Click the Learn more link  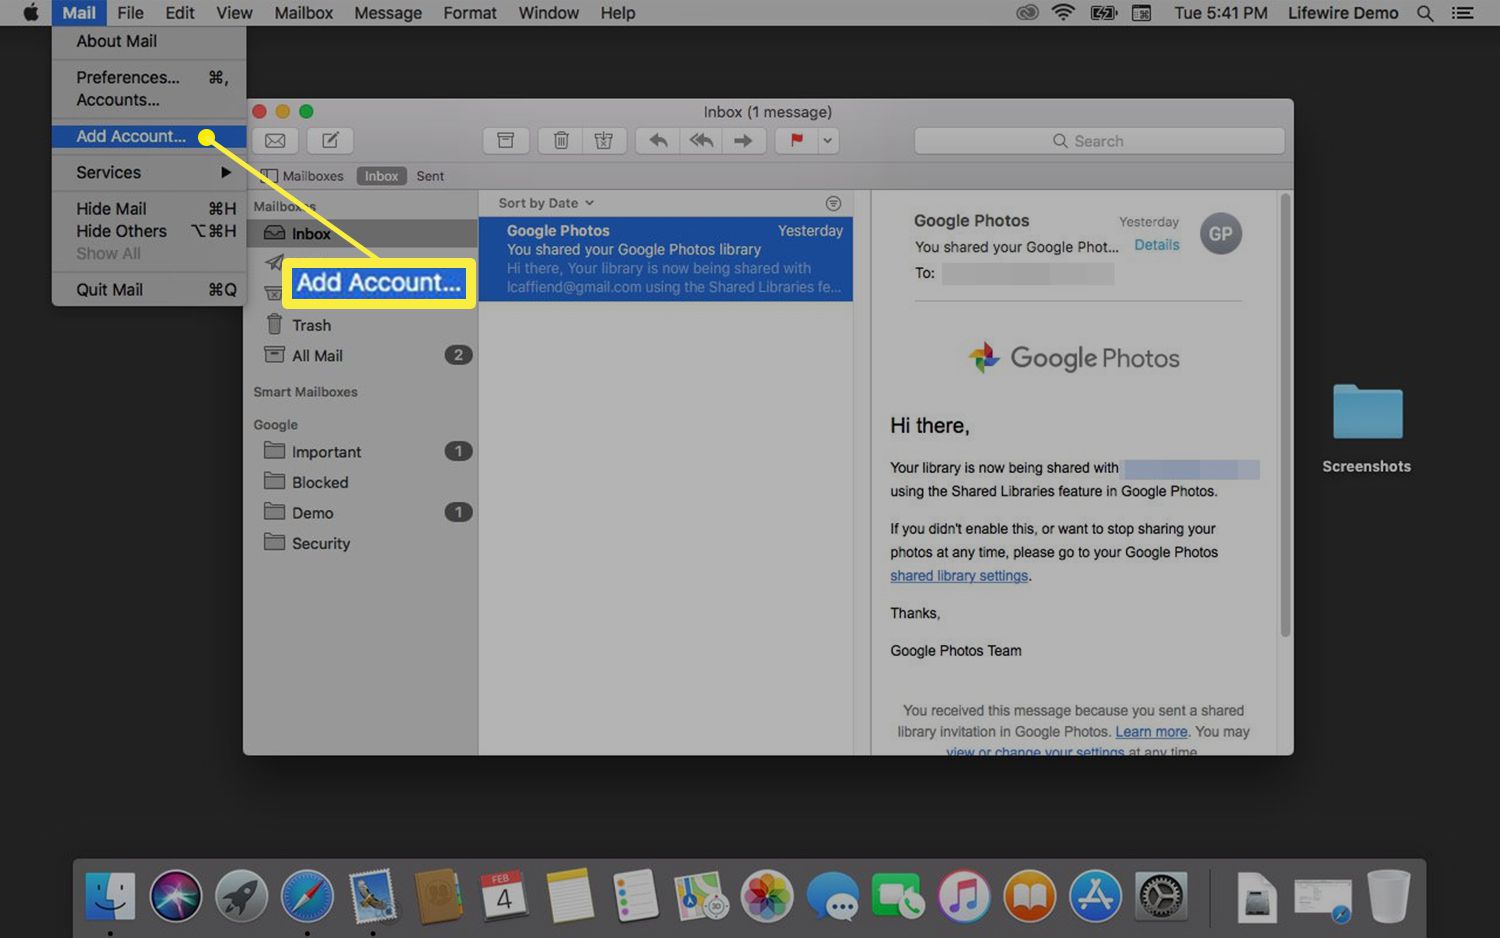click(x=1151, y=732)
